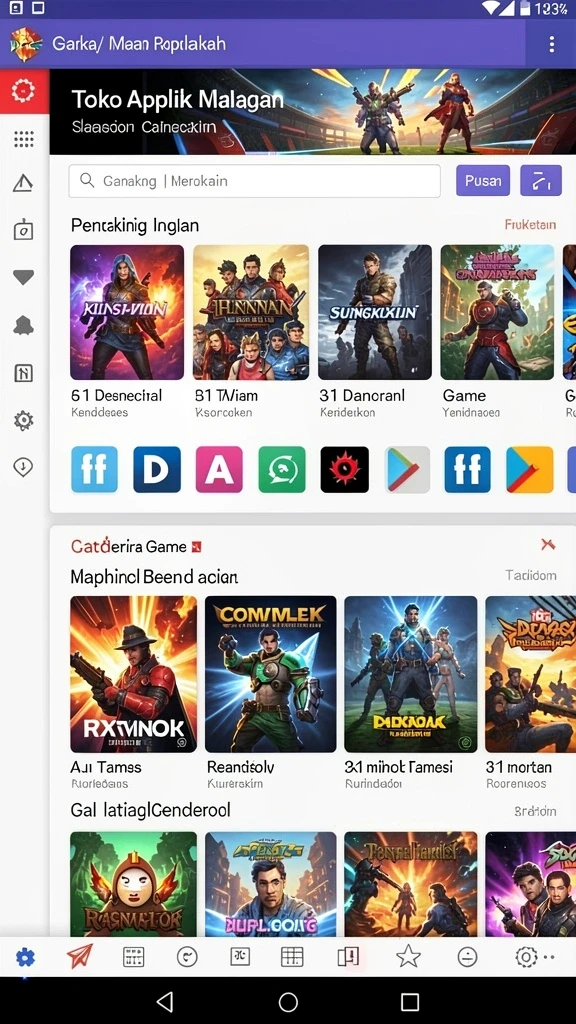Select the red sidebar icon at top
576x1024 pixels.
(x=24, y=91)
